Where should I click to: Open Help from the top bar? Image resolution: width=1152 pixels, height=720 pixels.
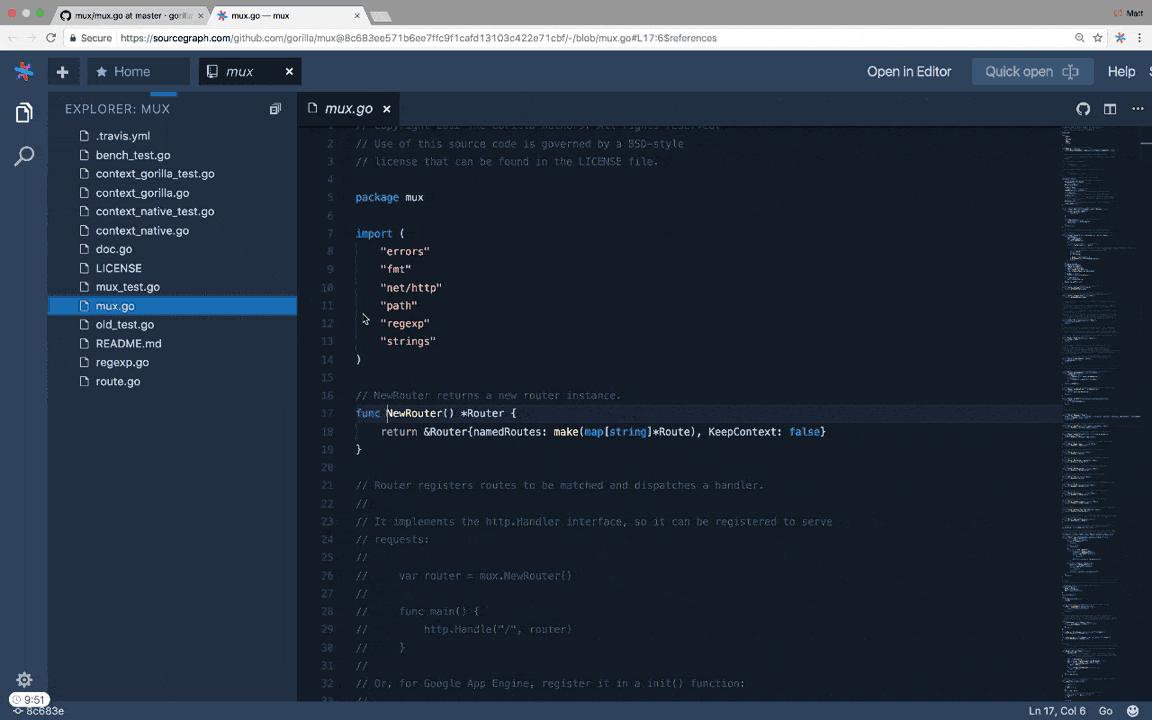[1121, 71]
